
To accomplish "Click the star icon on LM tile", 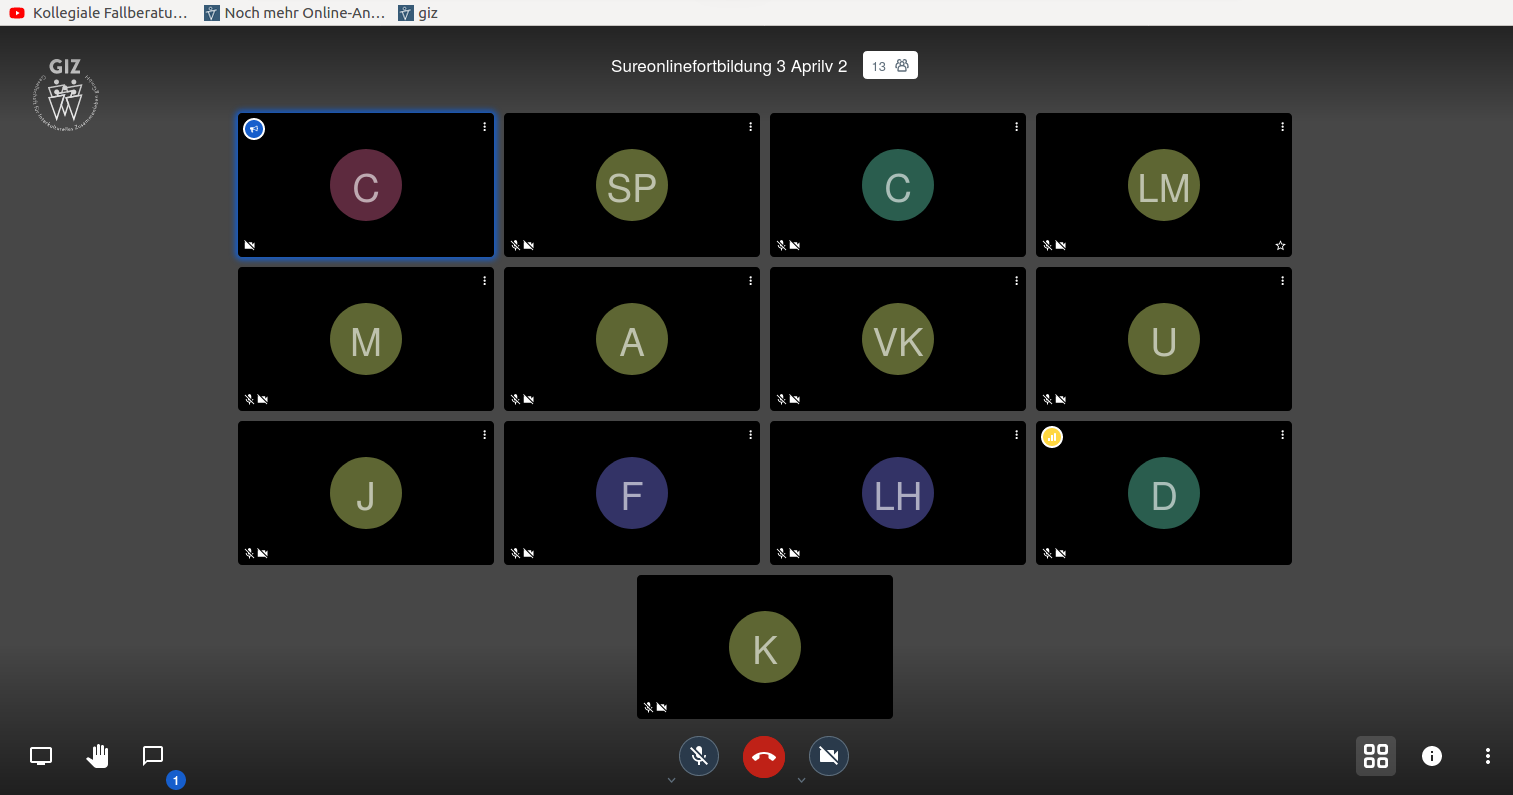I will tap(1280, 245).
